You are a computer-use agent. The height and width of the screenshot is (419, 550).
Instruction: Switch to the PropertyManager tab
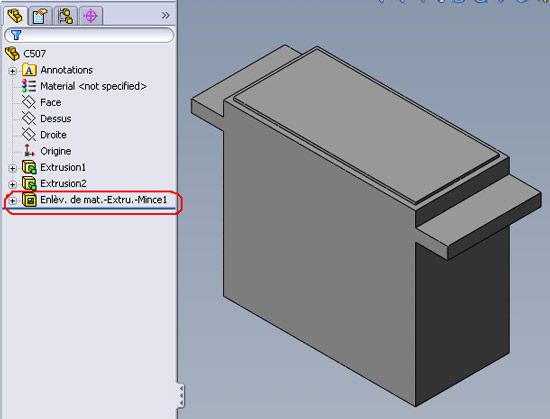[x=40, y=16]
